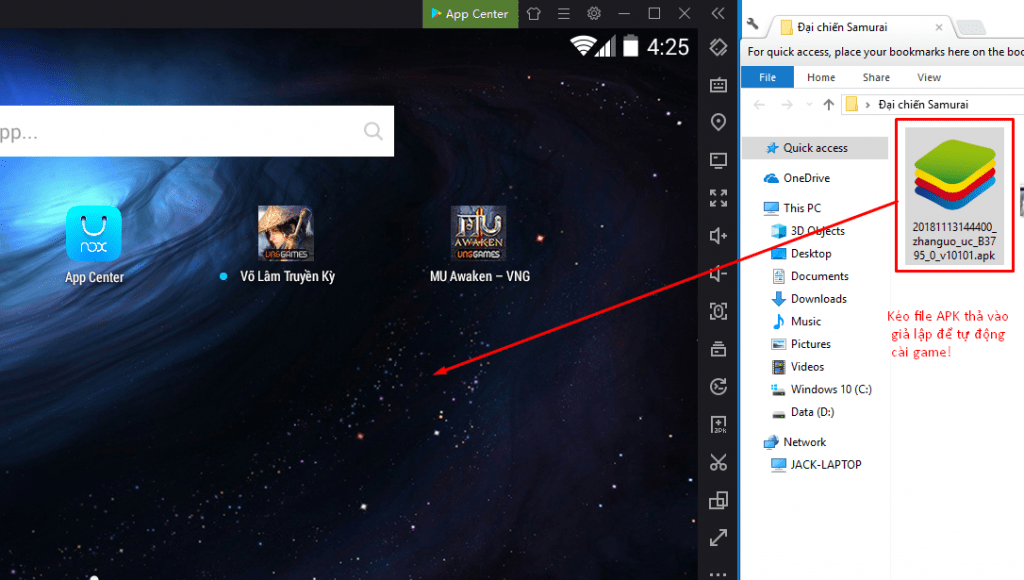The height and width of the screenshot is (580, 1024).
Task: Click the Android battery status icon
Action: (x=630, y=46)
